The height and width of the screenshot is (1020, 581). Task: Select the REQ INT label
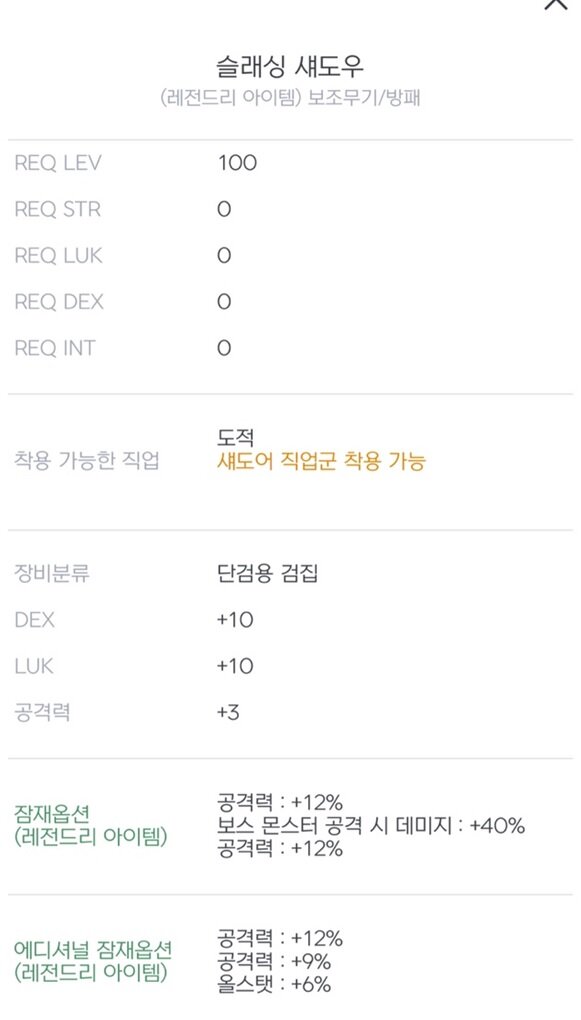(x=55, y=348)
